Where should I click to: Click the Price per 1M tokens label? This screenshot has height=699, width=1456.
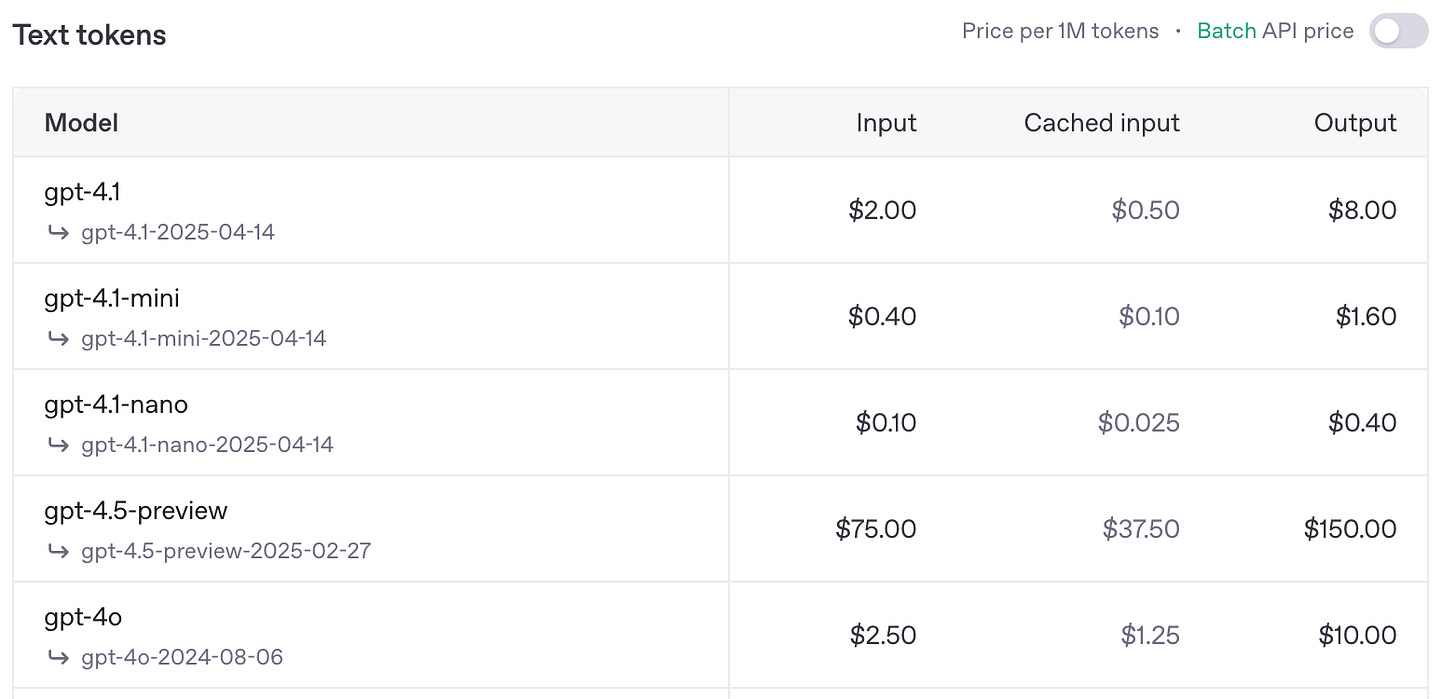pyautogui.click(x=1060, y=31)
